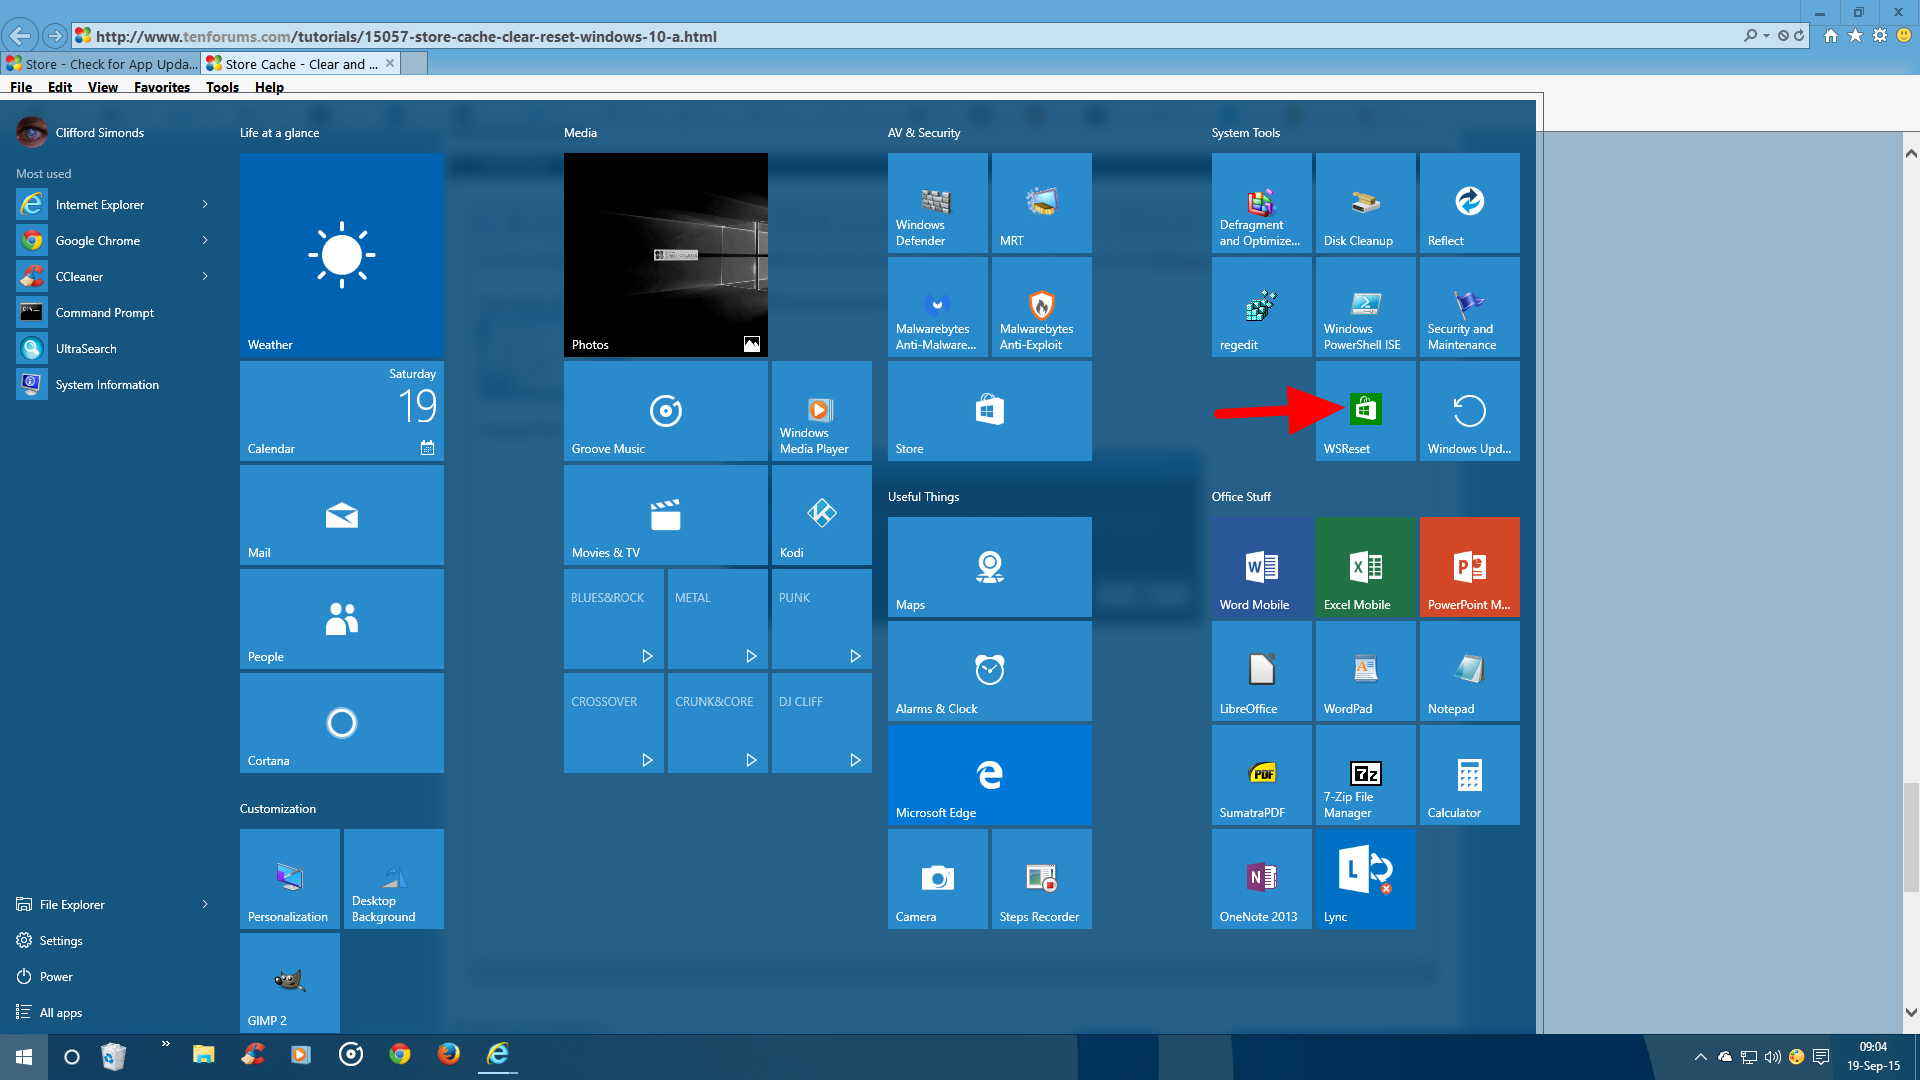
Task: Open the Kodi tile
Action: pos(821,515)
